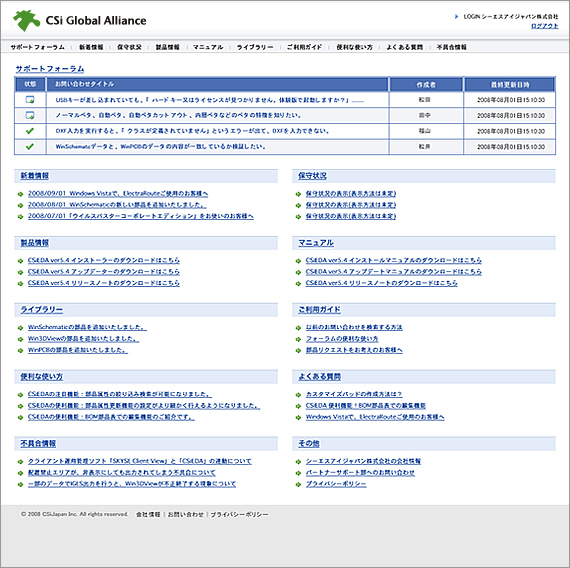Open リリースノート download link under 製品情報
The width and height of the screenshot is (570, 568).
[x=104, y=283]
